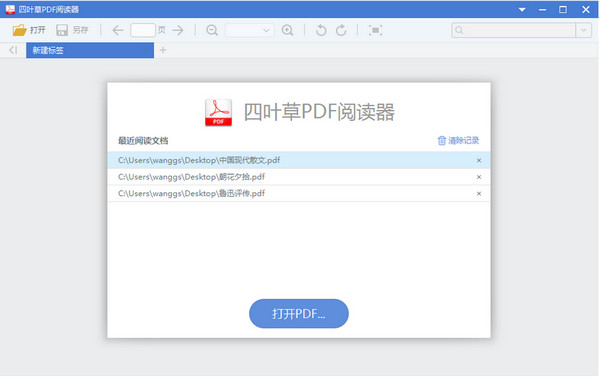Click the 打开PDF... button

click(x=299, y=313)
